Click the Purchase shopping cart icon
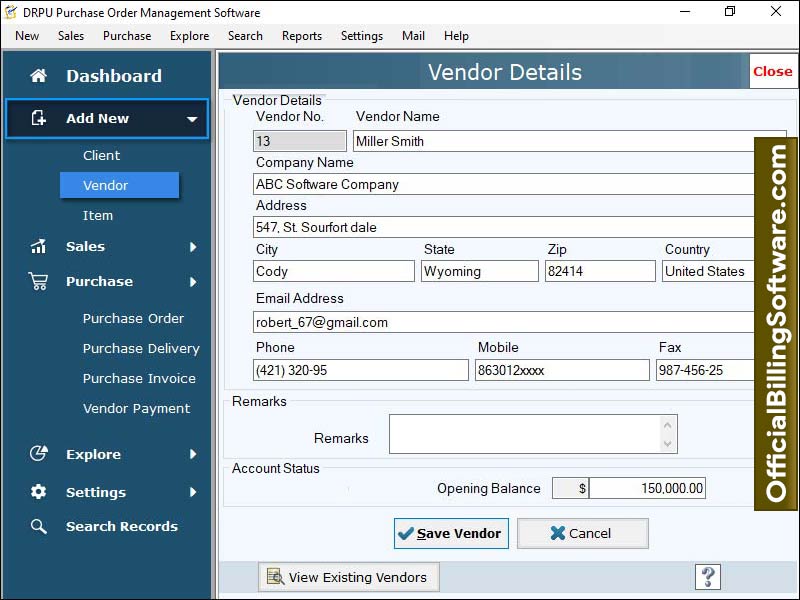Screen dimensions: 800x600 [39, 281]
